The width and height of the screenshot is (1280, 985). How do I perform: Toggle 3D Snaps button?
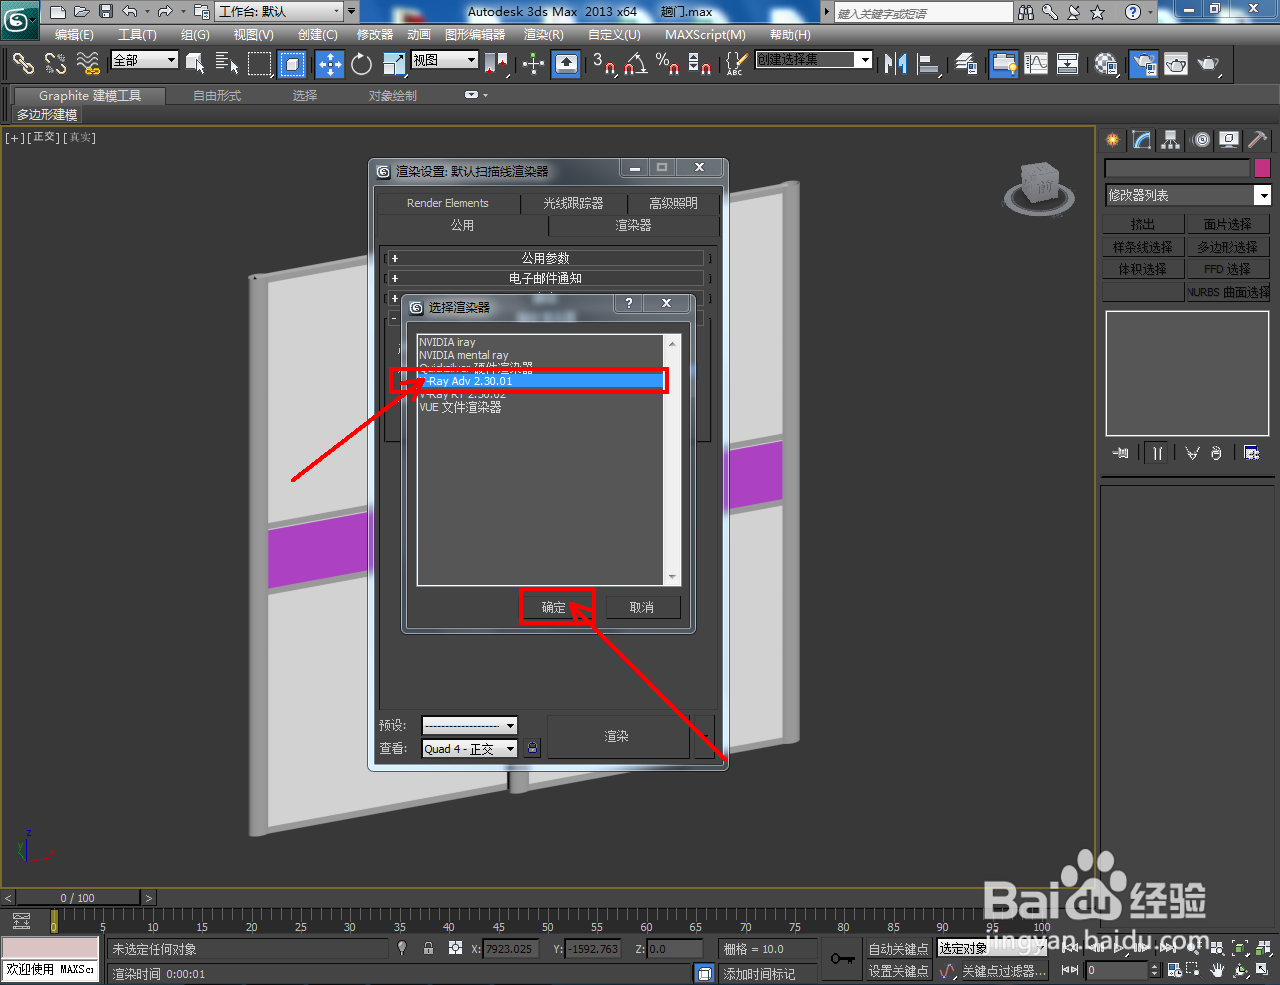click(603, 64)
